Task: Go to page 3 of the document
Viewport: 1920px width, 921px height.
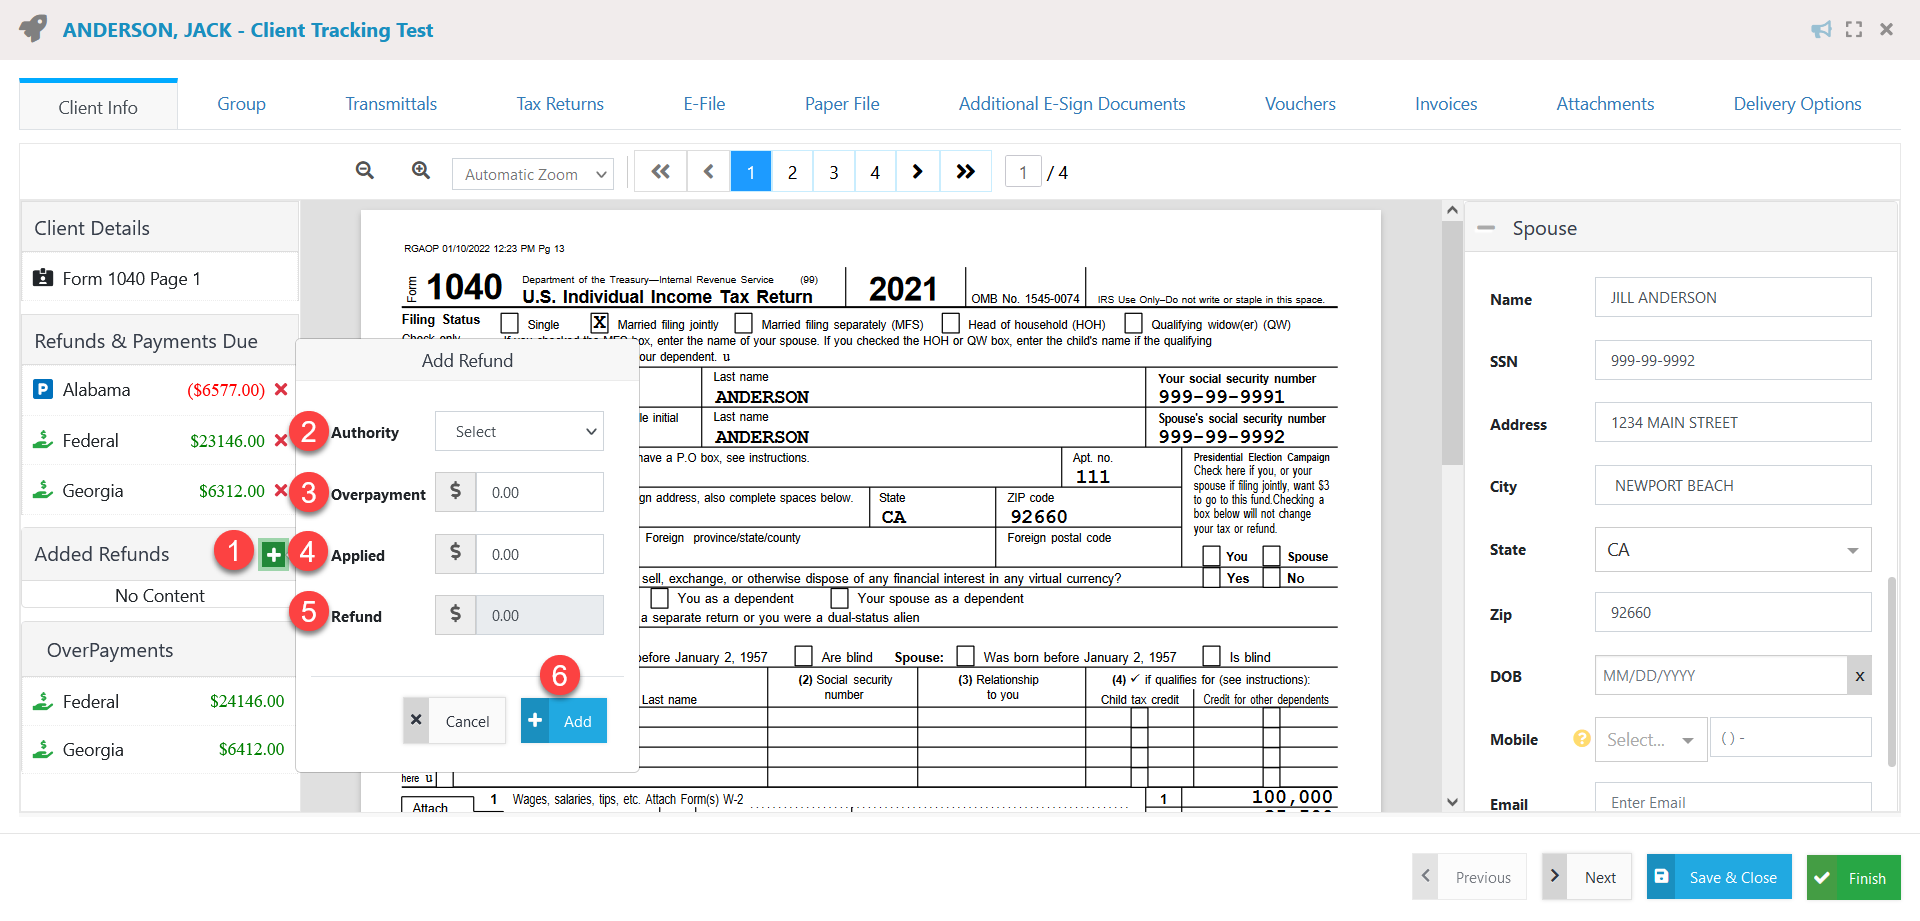Action: point(834,172)
